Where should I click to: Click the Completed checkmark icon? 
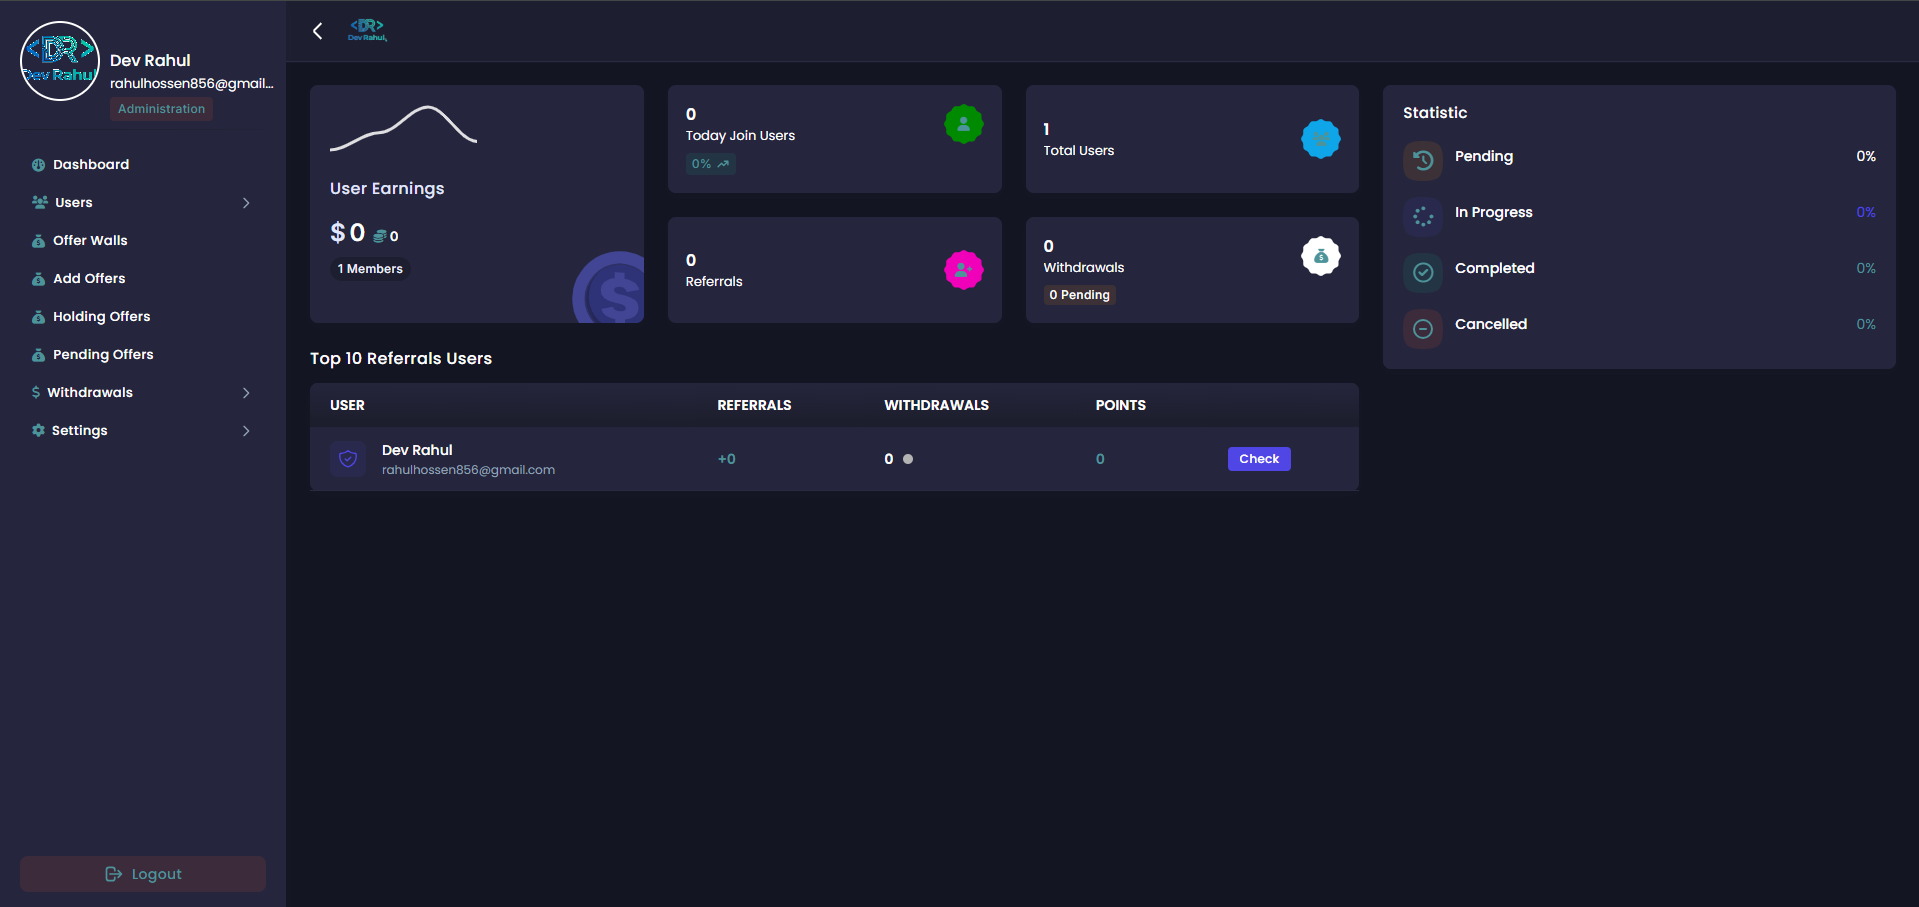[1422, 272]
